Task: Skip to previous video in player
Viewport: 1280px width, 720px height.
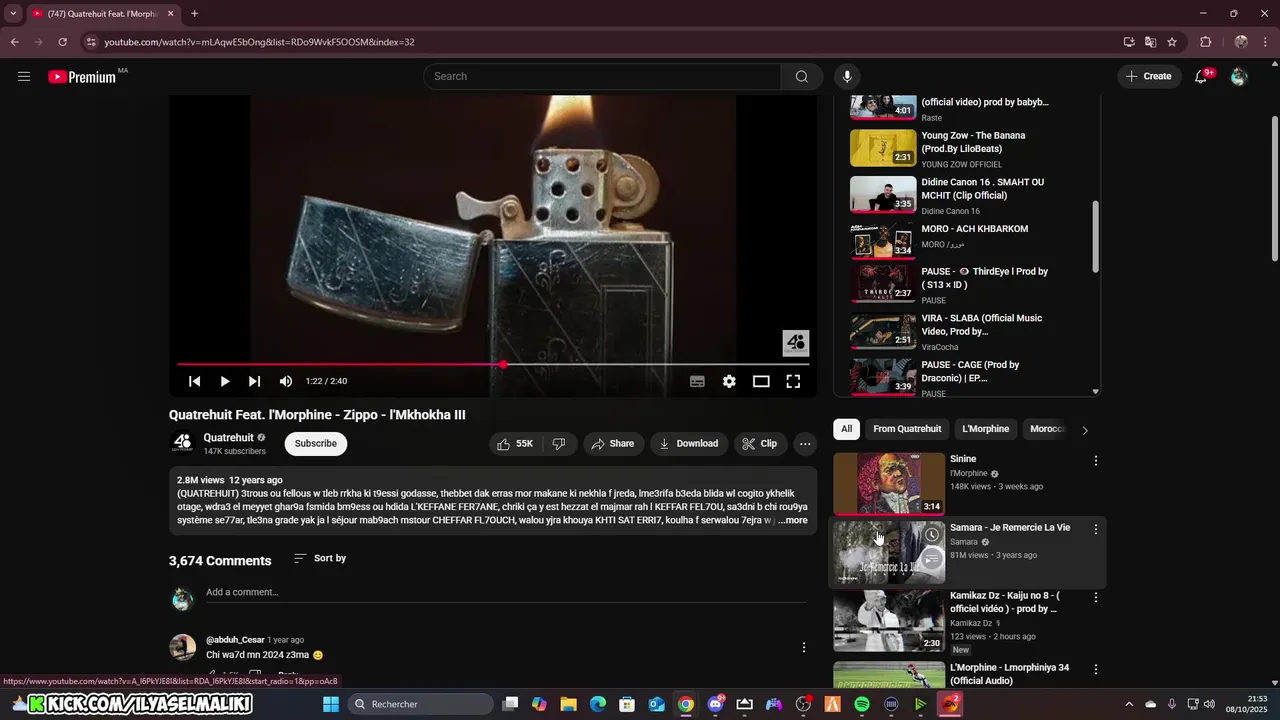Action: 195,381
